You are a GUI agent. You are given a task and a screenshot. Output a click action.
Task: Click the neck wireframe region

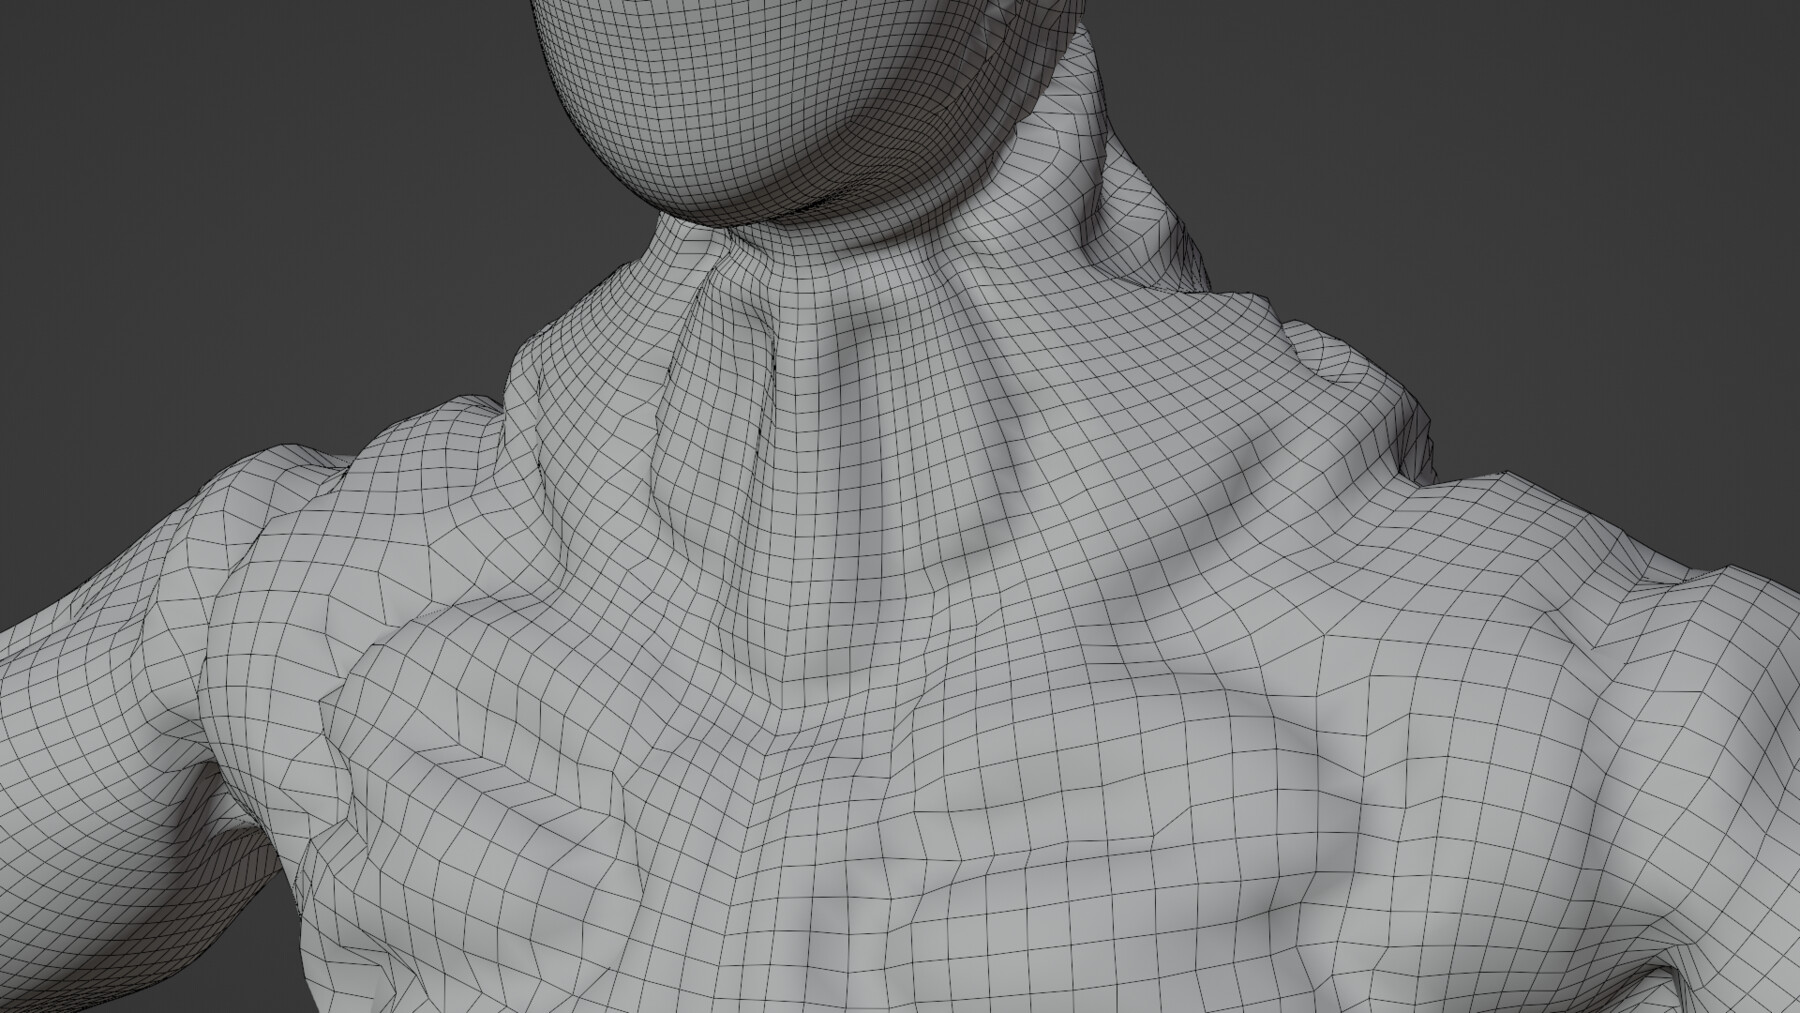click(870, 350)
